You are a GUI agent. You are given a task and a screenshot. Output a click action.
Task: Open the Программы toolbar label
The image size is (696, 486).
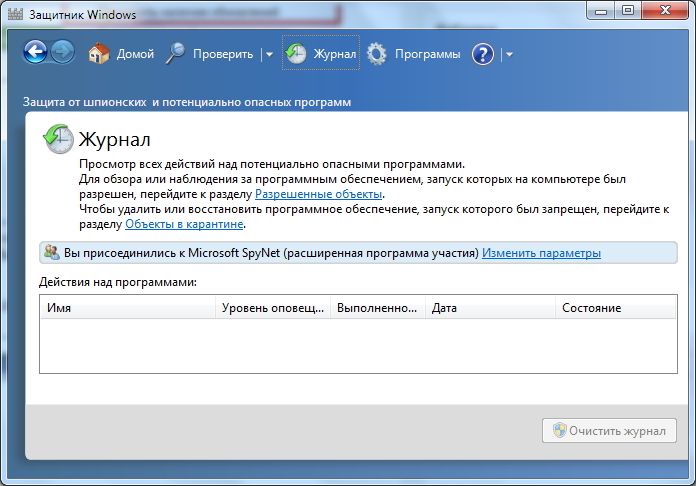(427, 54)
